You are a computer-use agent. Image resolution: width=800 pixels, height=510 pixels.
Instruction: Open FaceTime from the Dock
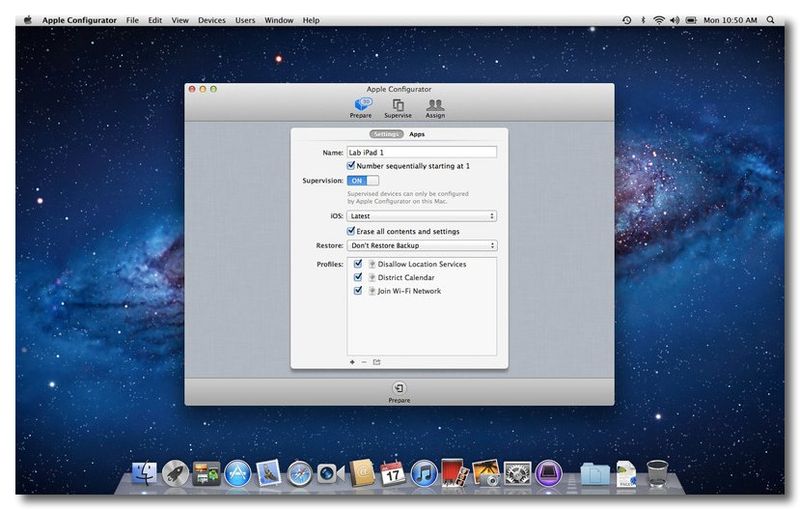[x=330, y=473]
